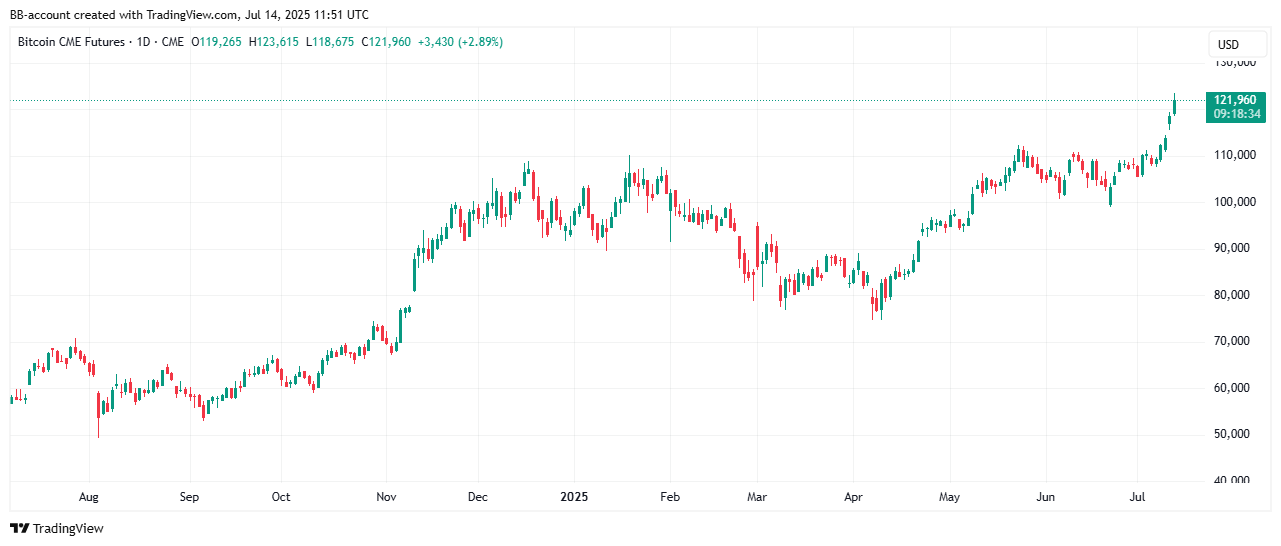
Task: Click the current price label 121,960
Action: click(1236, 100)
